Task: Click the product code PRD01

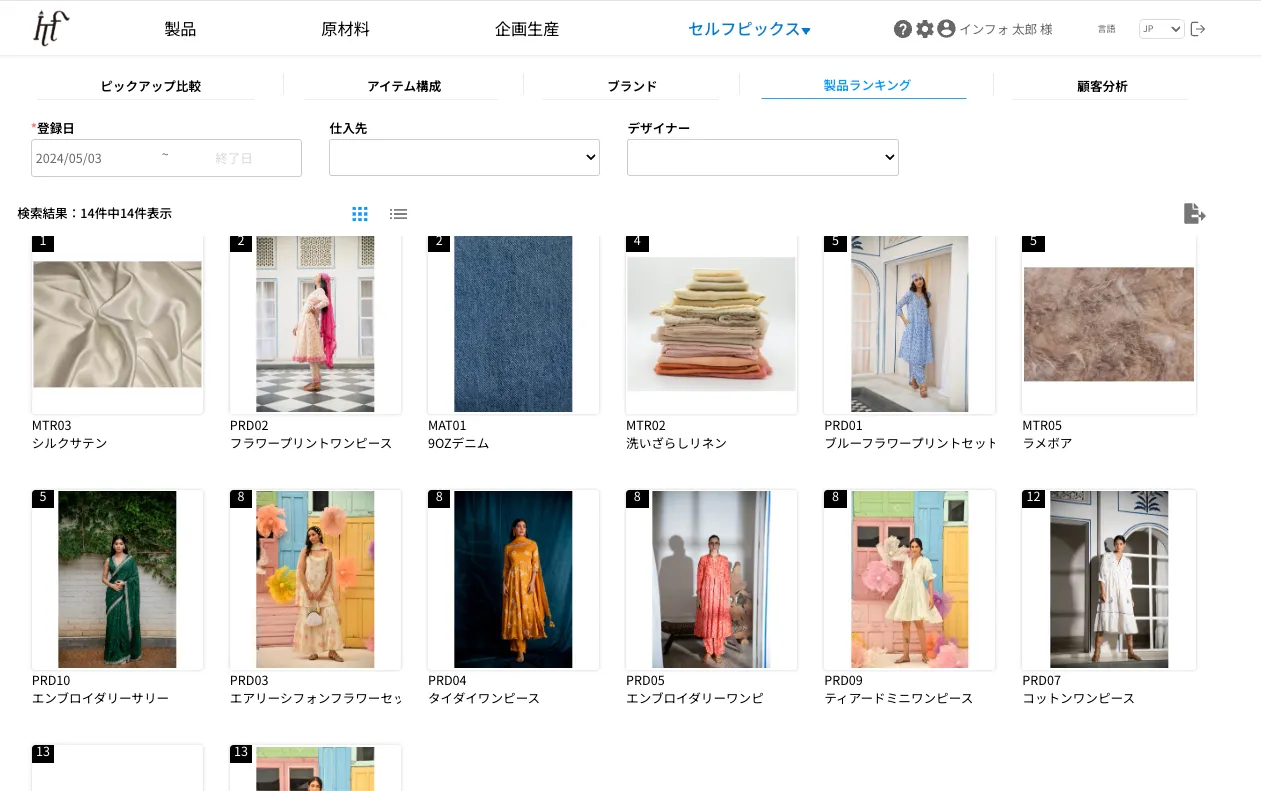Action: tap(843, 425)
